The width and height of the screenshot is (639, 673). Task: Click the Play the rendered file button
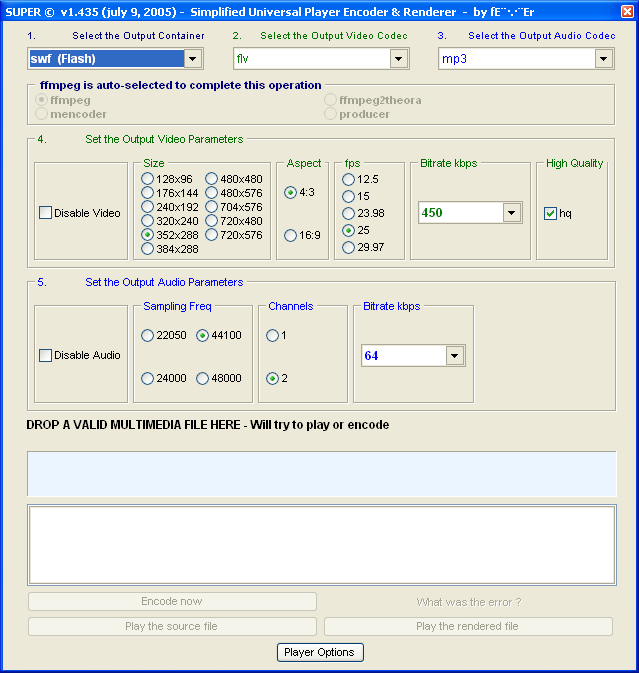[x=468, y=626]
